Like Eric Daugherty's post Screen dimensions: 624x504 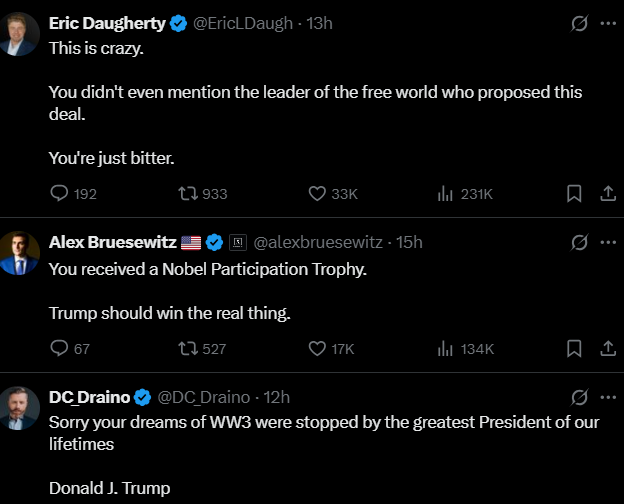tap(317, 194)
